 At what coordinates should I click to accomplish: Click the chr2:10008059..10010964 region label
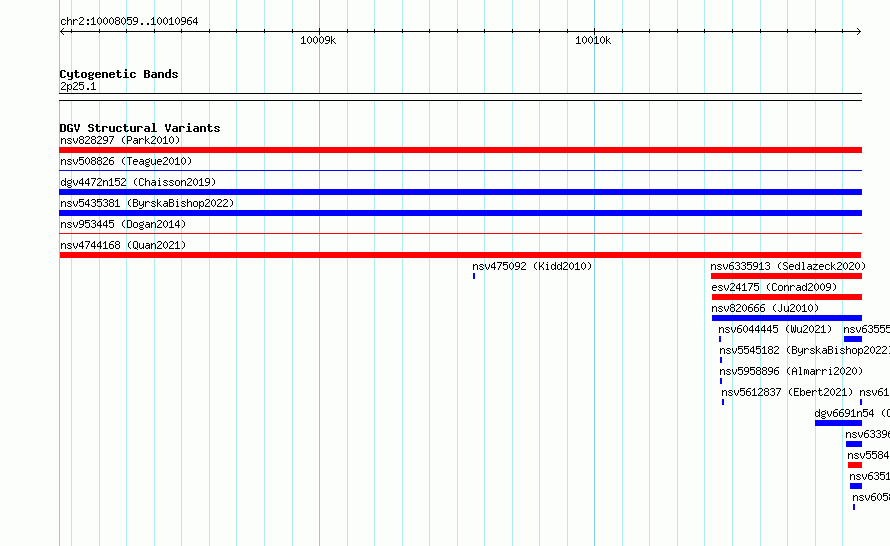[129, 21]
